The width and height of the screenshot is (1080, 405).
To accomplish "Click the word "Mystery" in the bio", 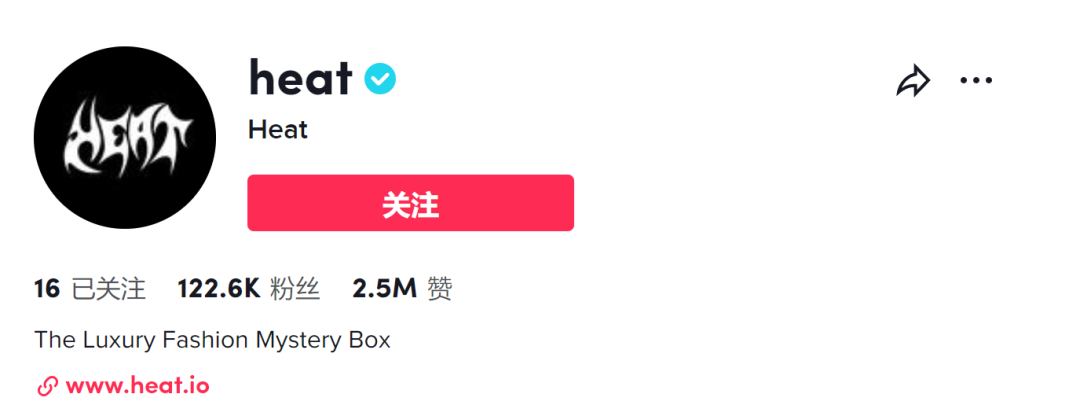I will 299,340.
